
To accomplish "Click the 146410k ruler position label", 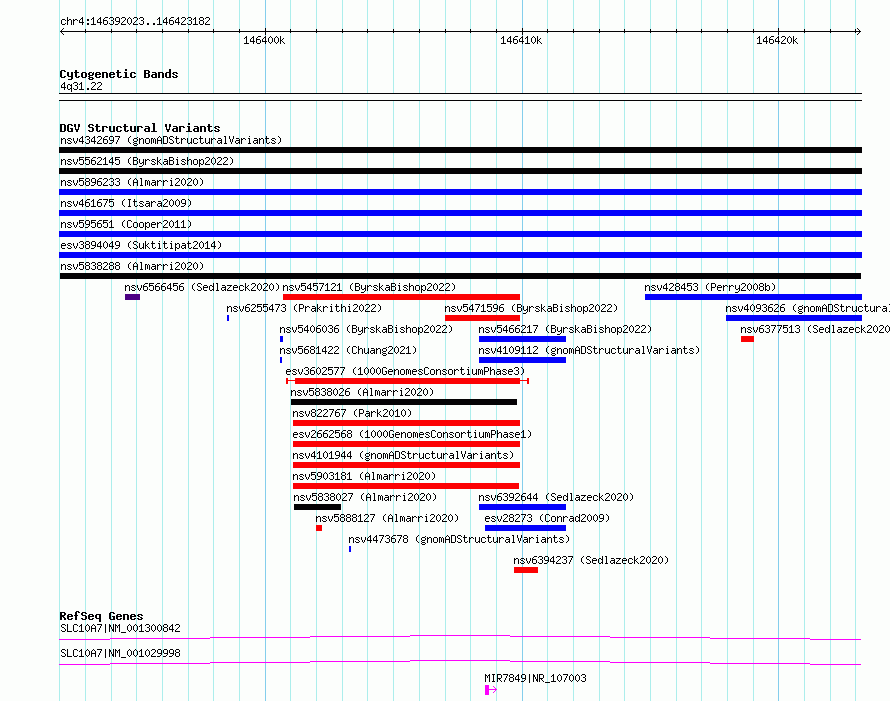I will tap(520, 40).
